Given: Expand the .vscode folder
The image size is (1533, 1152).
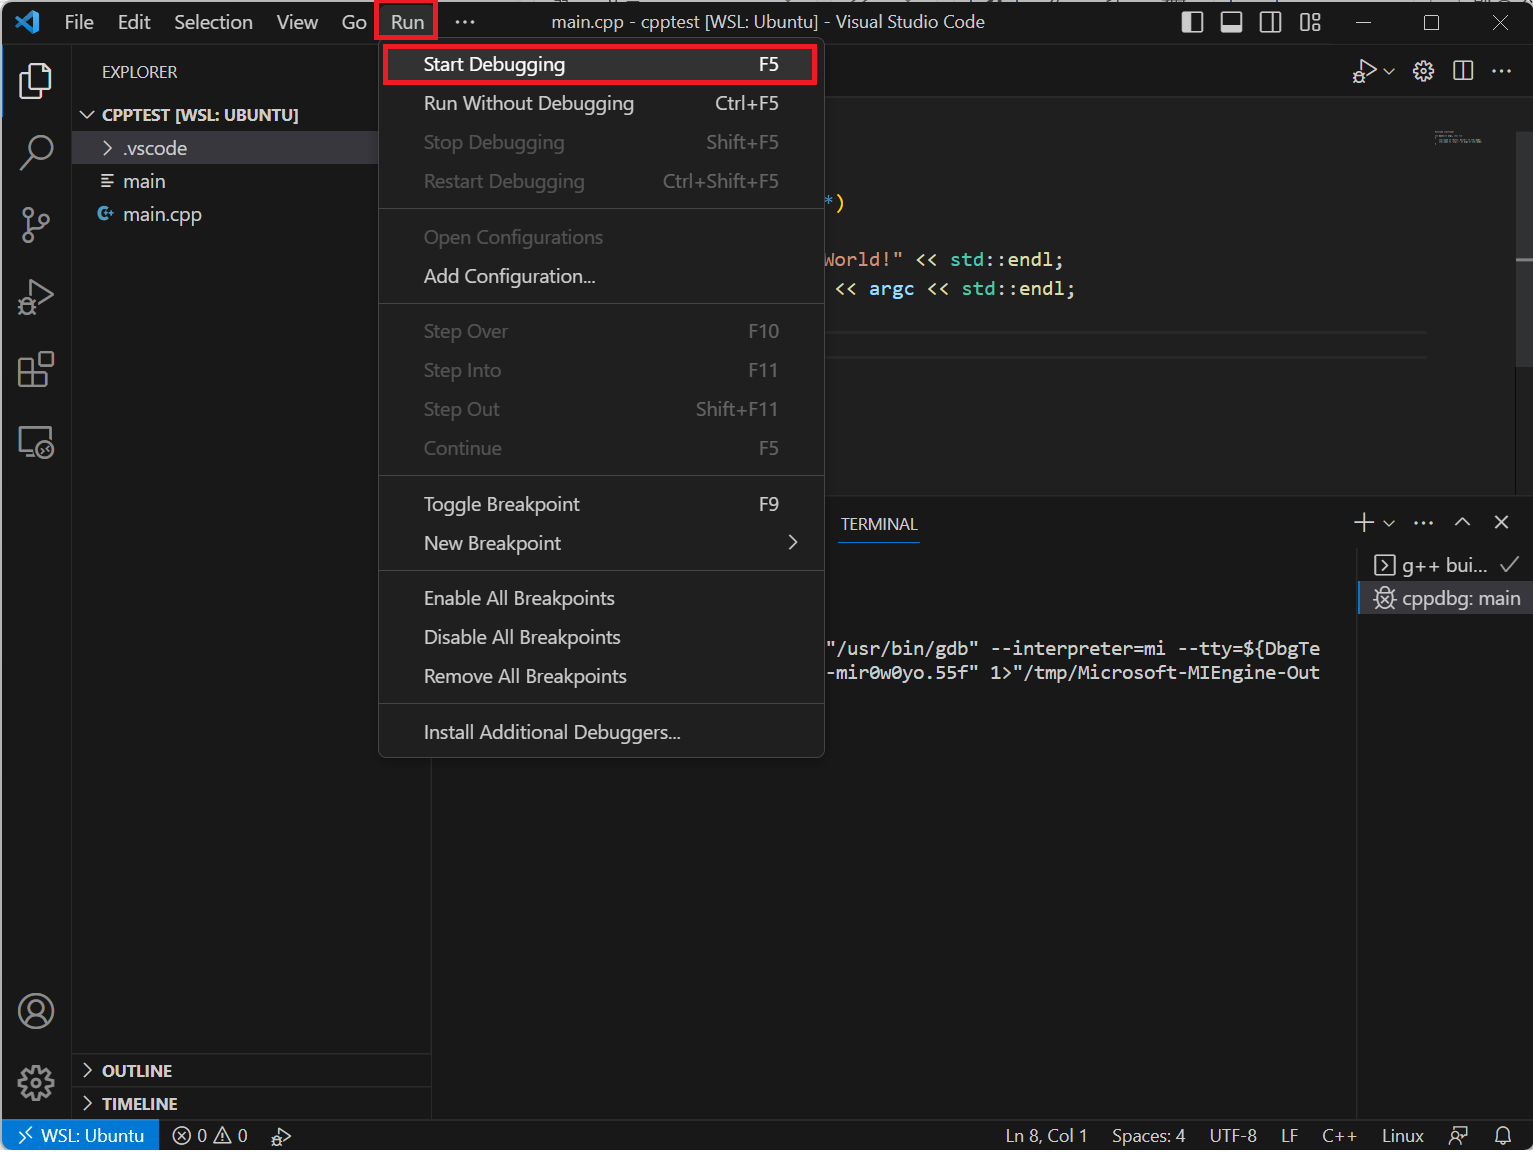Looking at the screenshot, I should (x=155, y=148).
